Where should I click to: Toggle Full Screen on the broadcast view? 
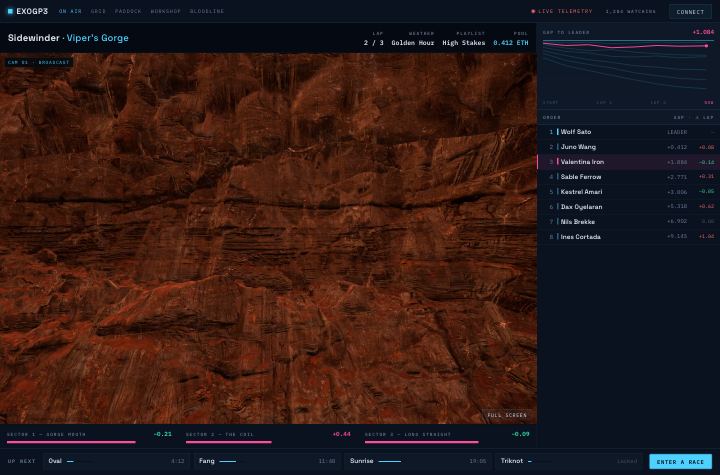pos(507,415)
